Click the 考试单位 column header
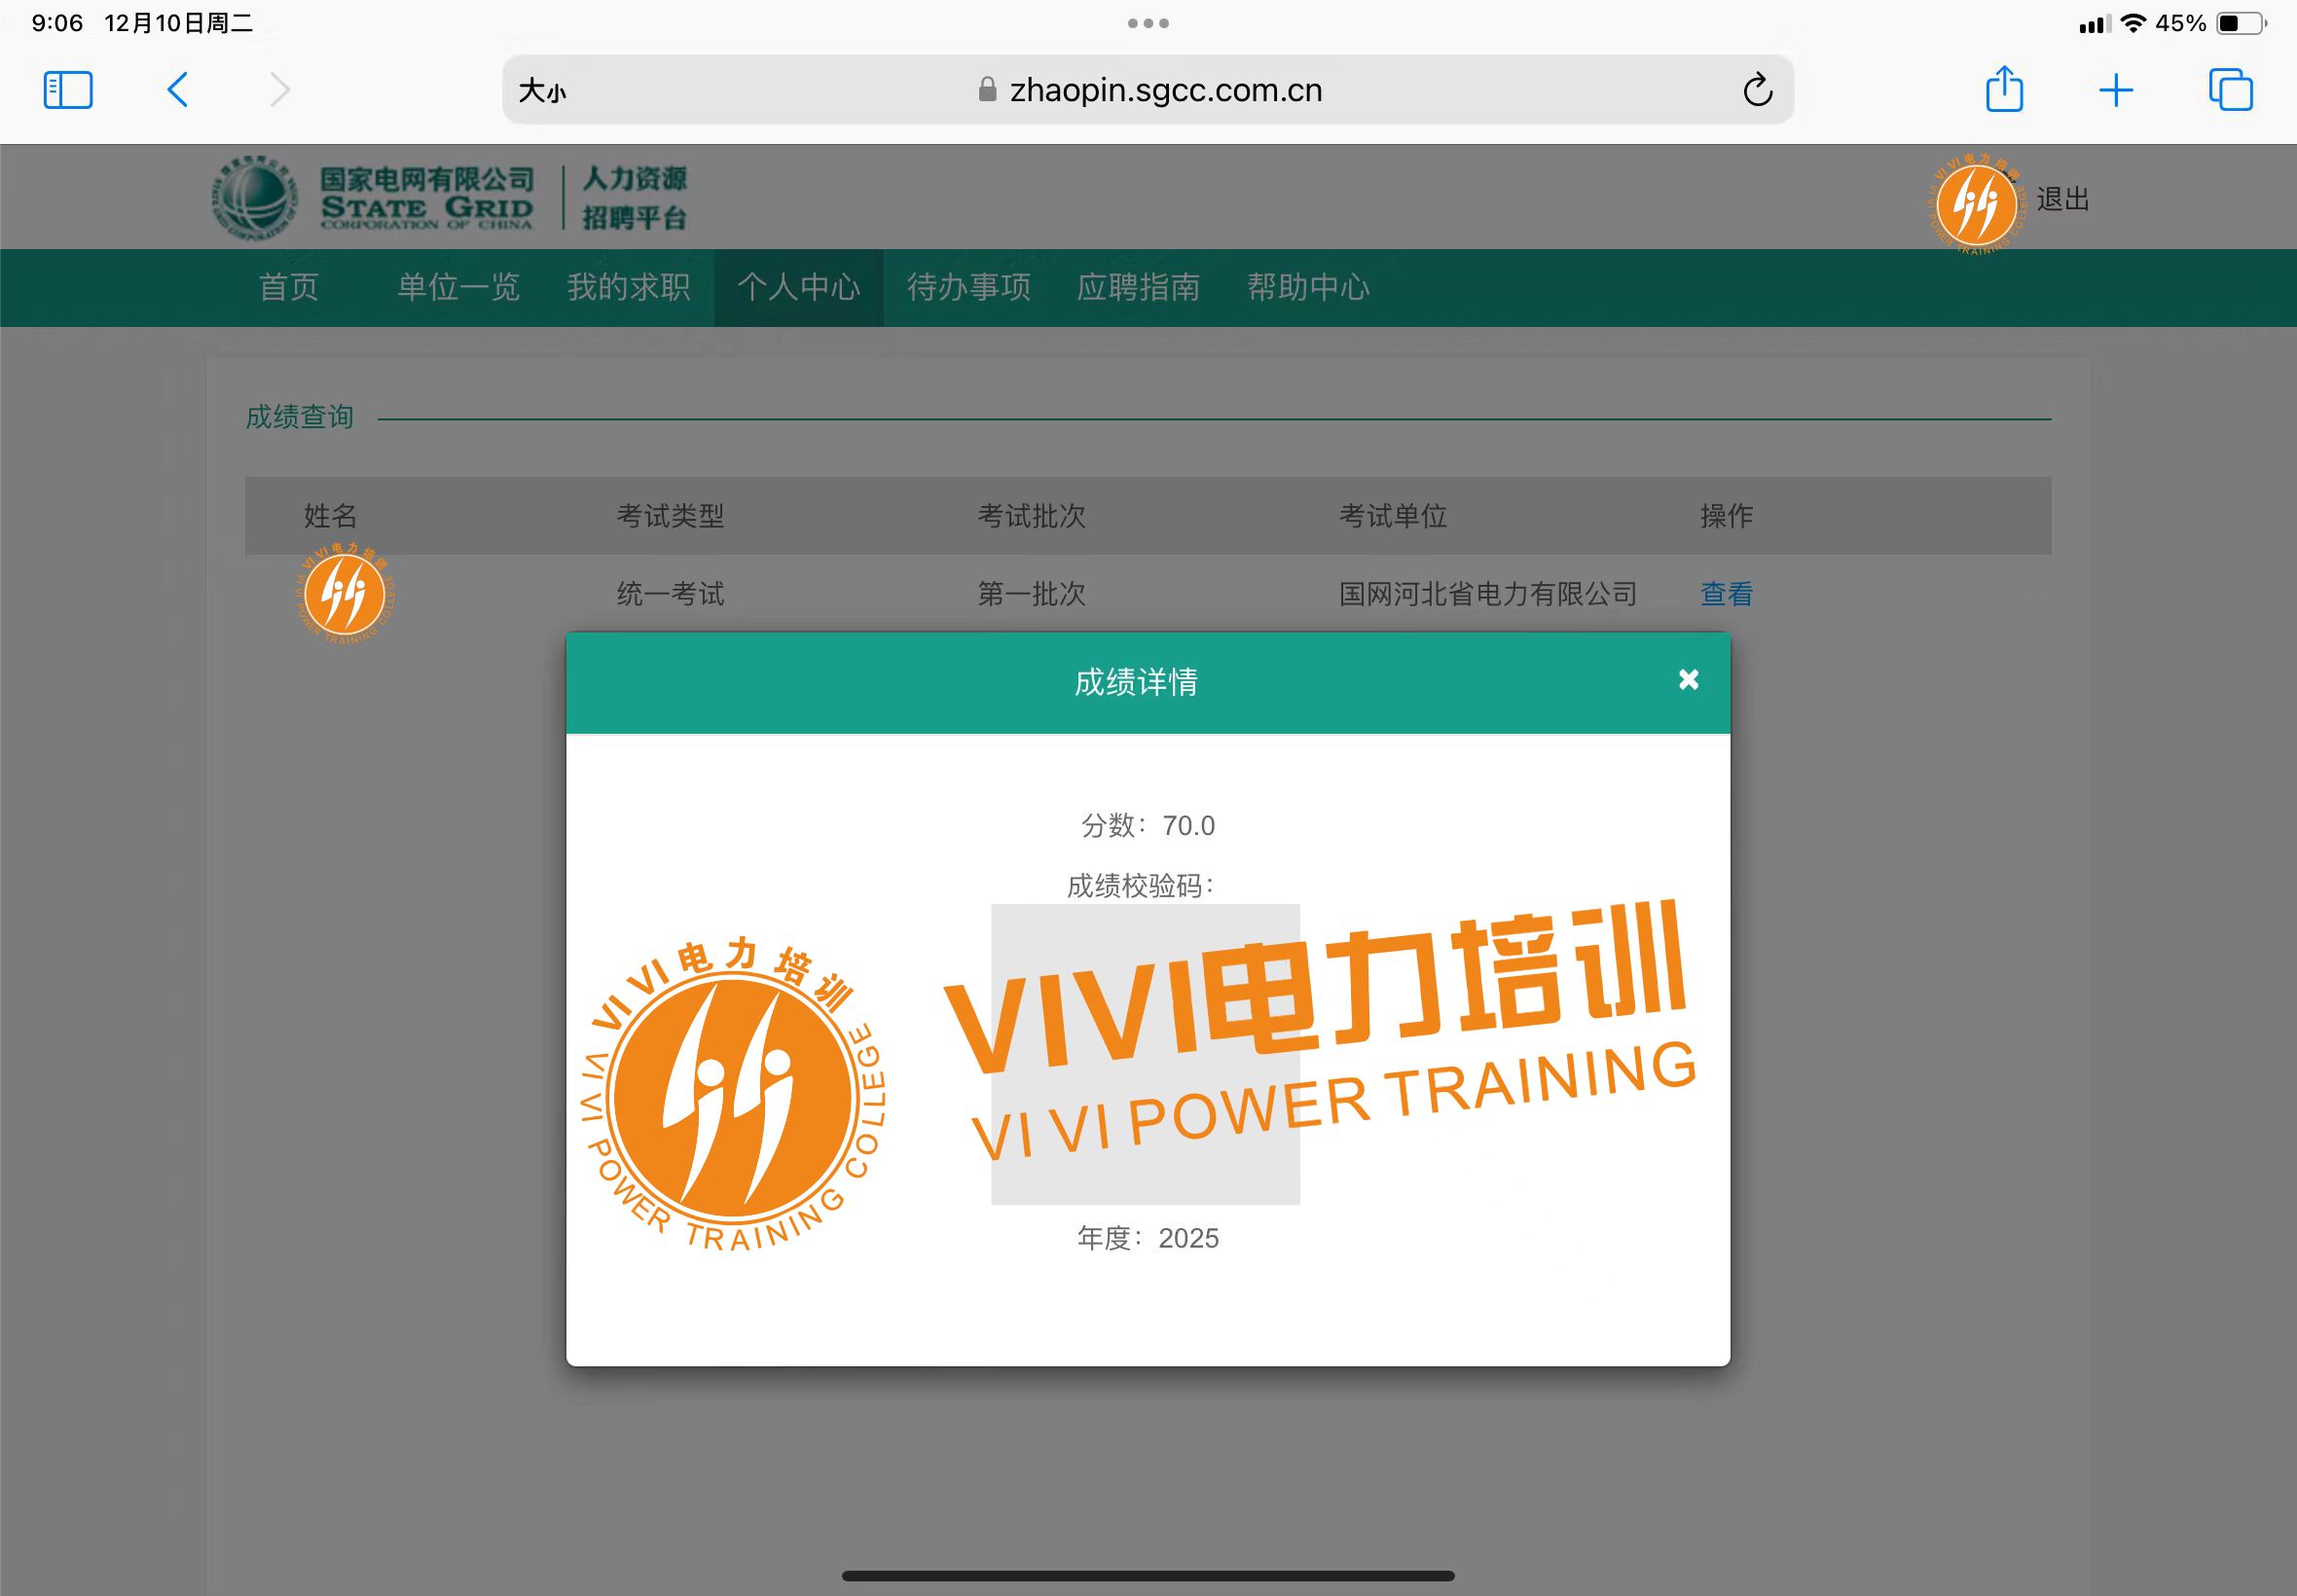Screen dimensions: 2297x1596 [1393, 516]
